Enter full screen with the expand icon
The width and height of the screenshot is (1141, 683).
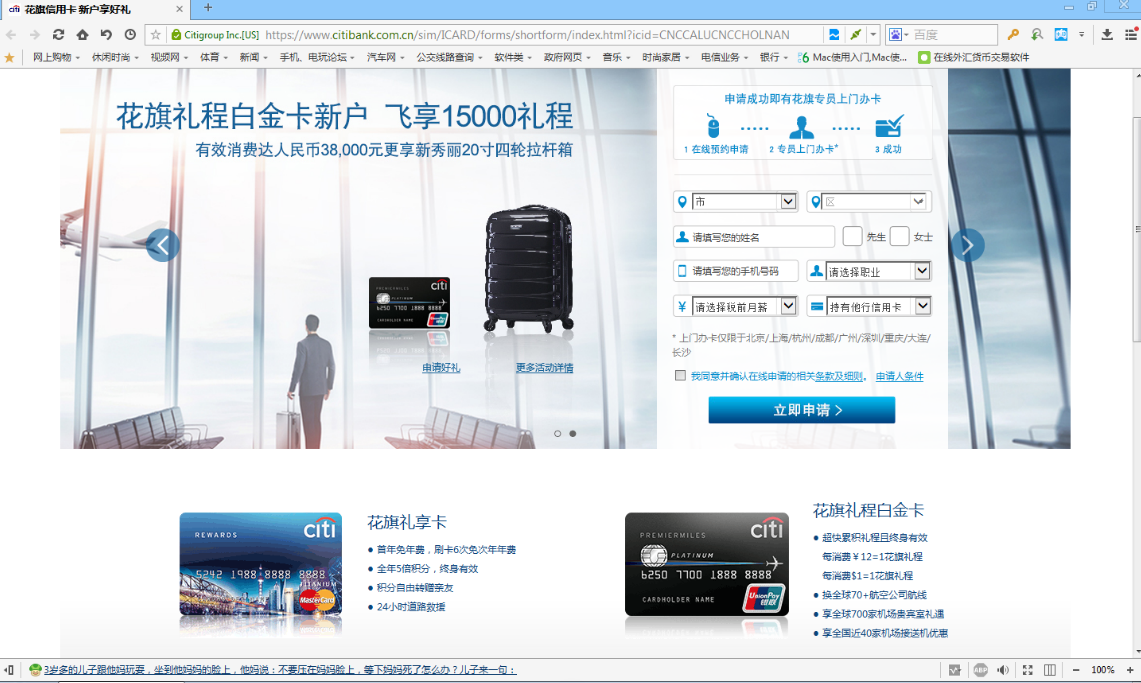point(1027,670)
